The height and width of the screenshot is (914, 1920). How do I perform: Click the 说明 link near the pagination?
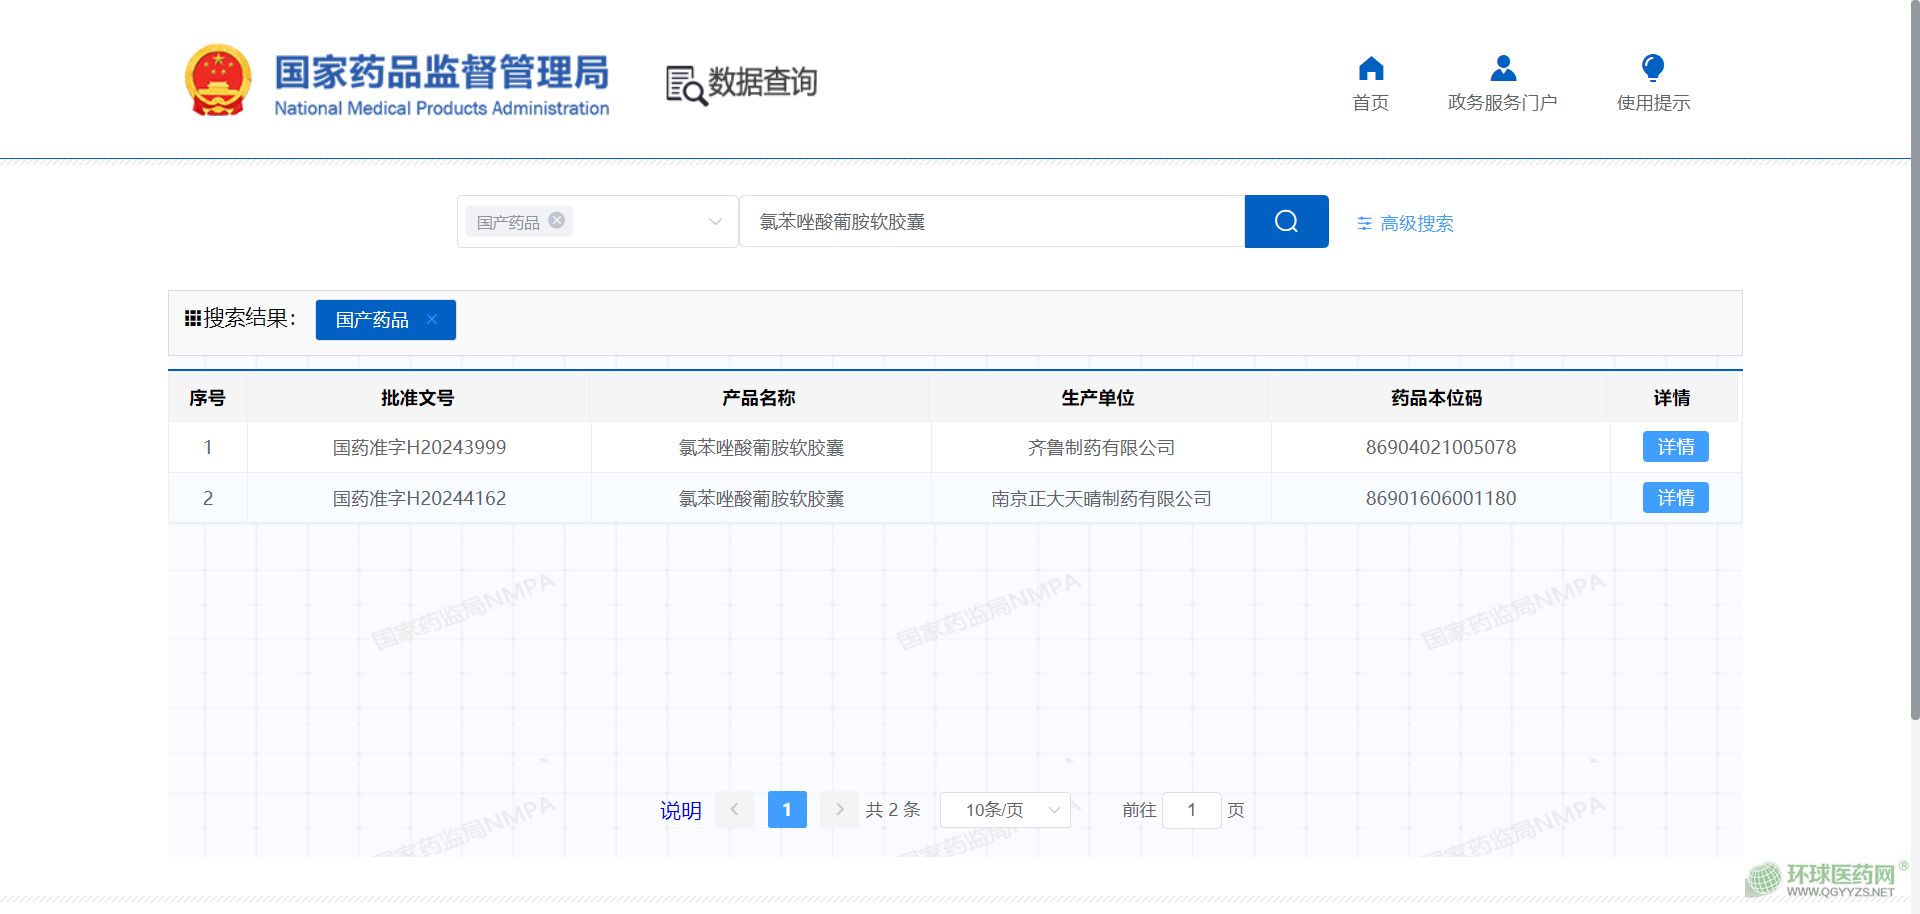pyautogui.click(x=680, y=811)
